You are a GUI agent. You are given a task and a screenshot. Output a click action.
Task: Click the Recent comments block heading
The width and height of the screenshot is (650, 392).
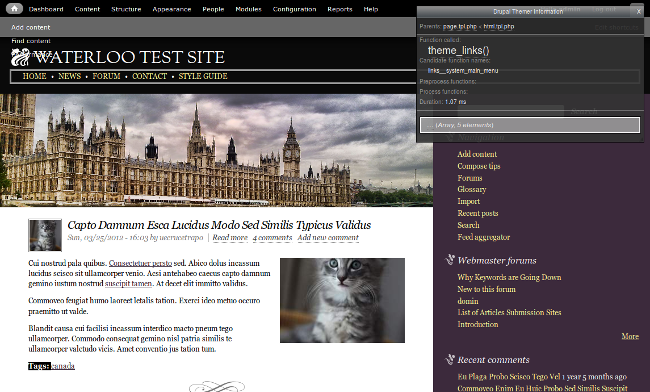pos(494,360)
